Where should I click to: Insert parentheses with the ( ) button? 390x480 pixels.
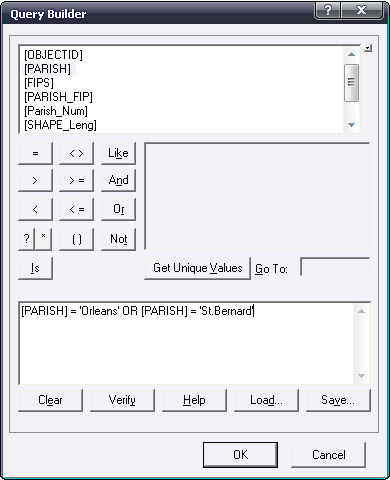(x=76, y=239)
